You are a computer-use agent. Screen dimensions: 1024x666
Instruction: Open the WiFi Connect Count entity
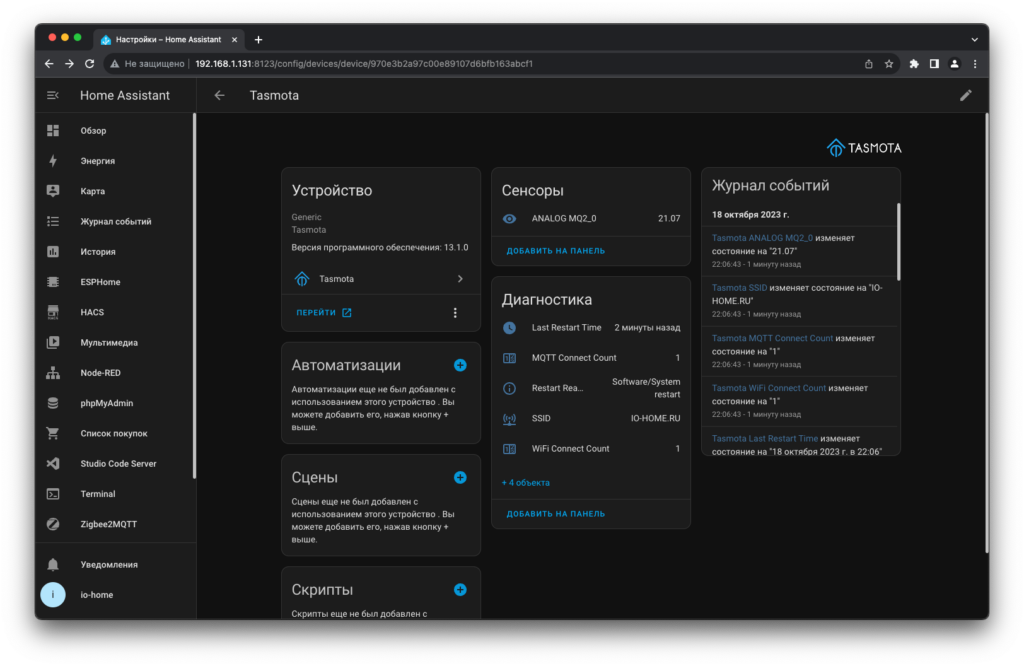591,449
